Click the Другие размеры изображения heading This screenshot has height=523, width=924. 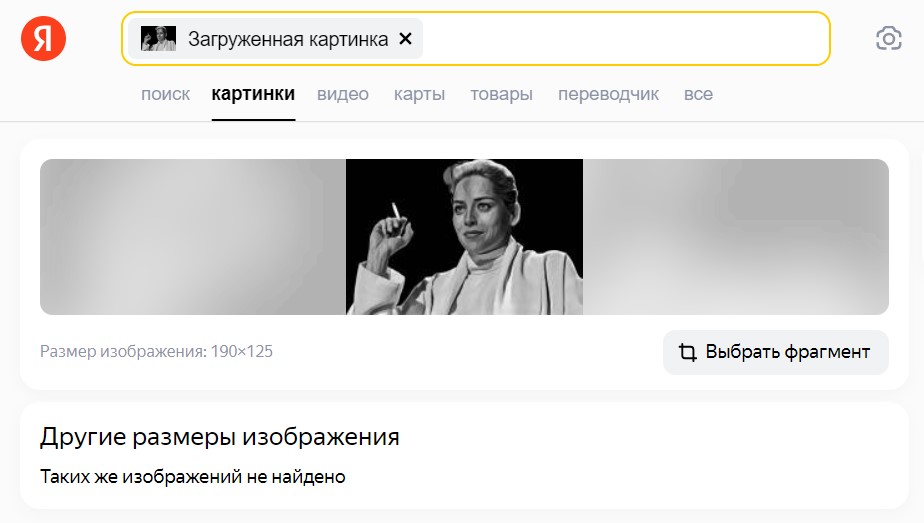point(220,437)
